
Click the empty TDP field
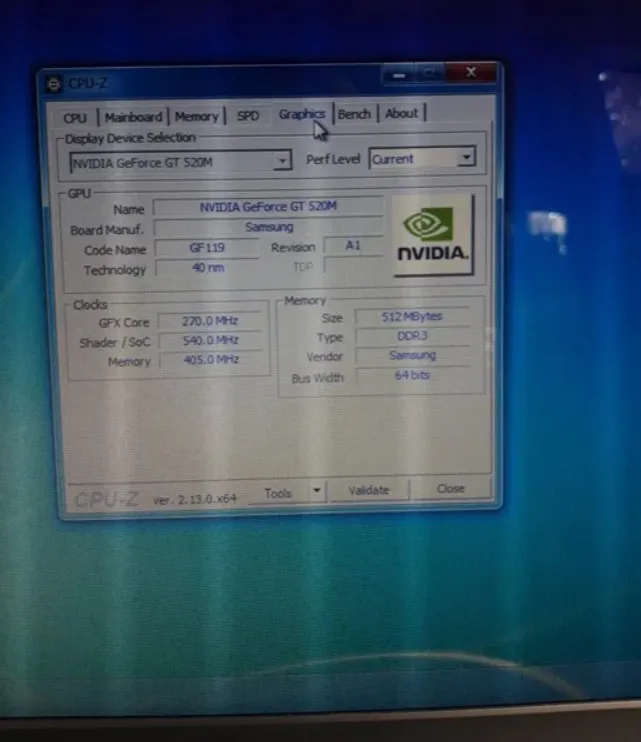(353, 266)
